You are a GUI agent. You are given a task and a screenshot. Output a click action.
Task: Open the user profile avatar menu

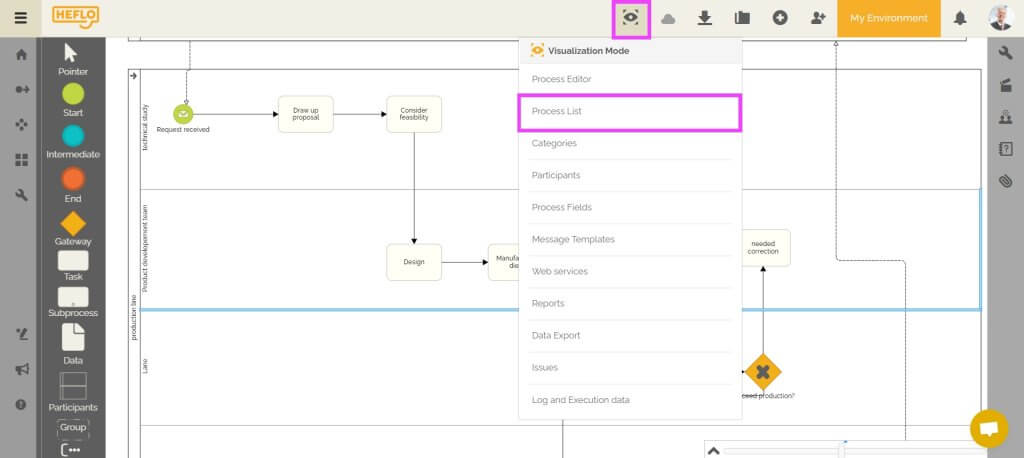click(x=1000, y=18)
